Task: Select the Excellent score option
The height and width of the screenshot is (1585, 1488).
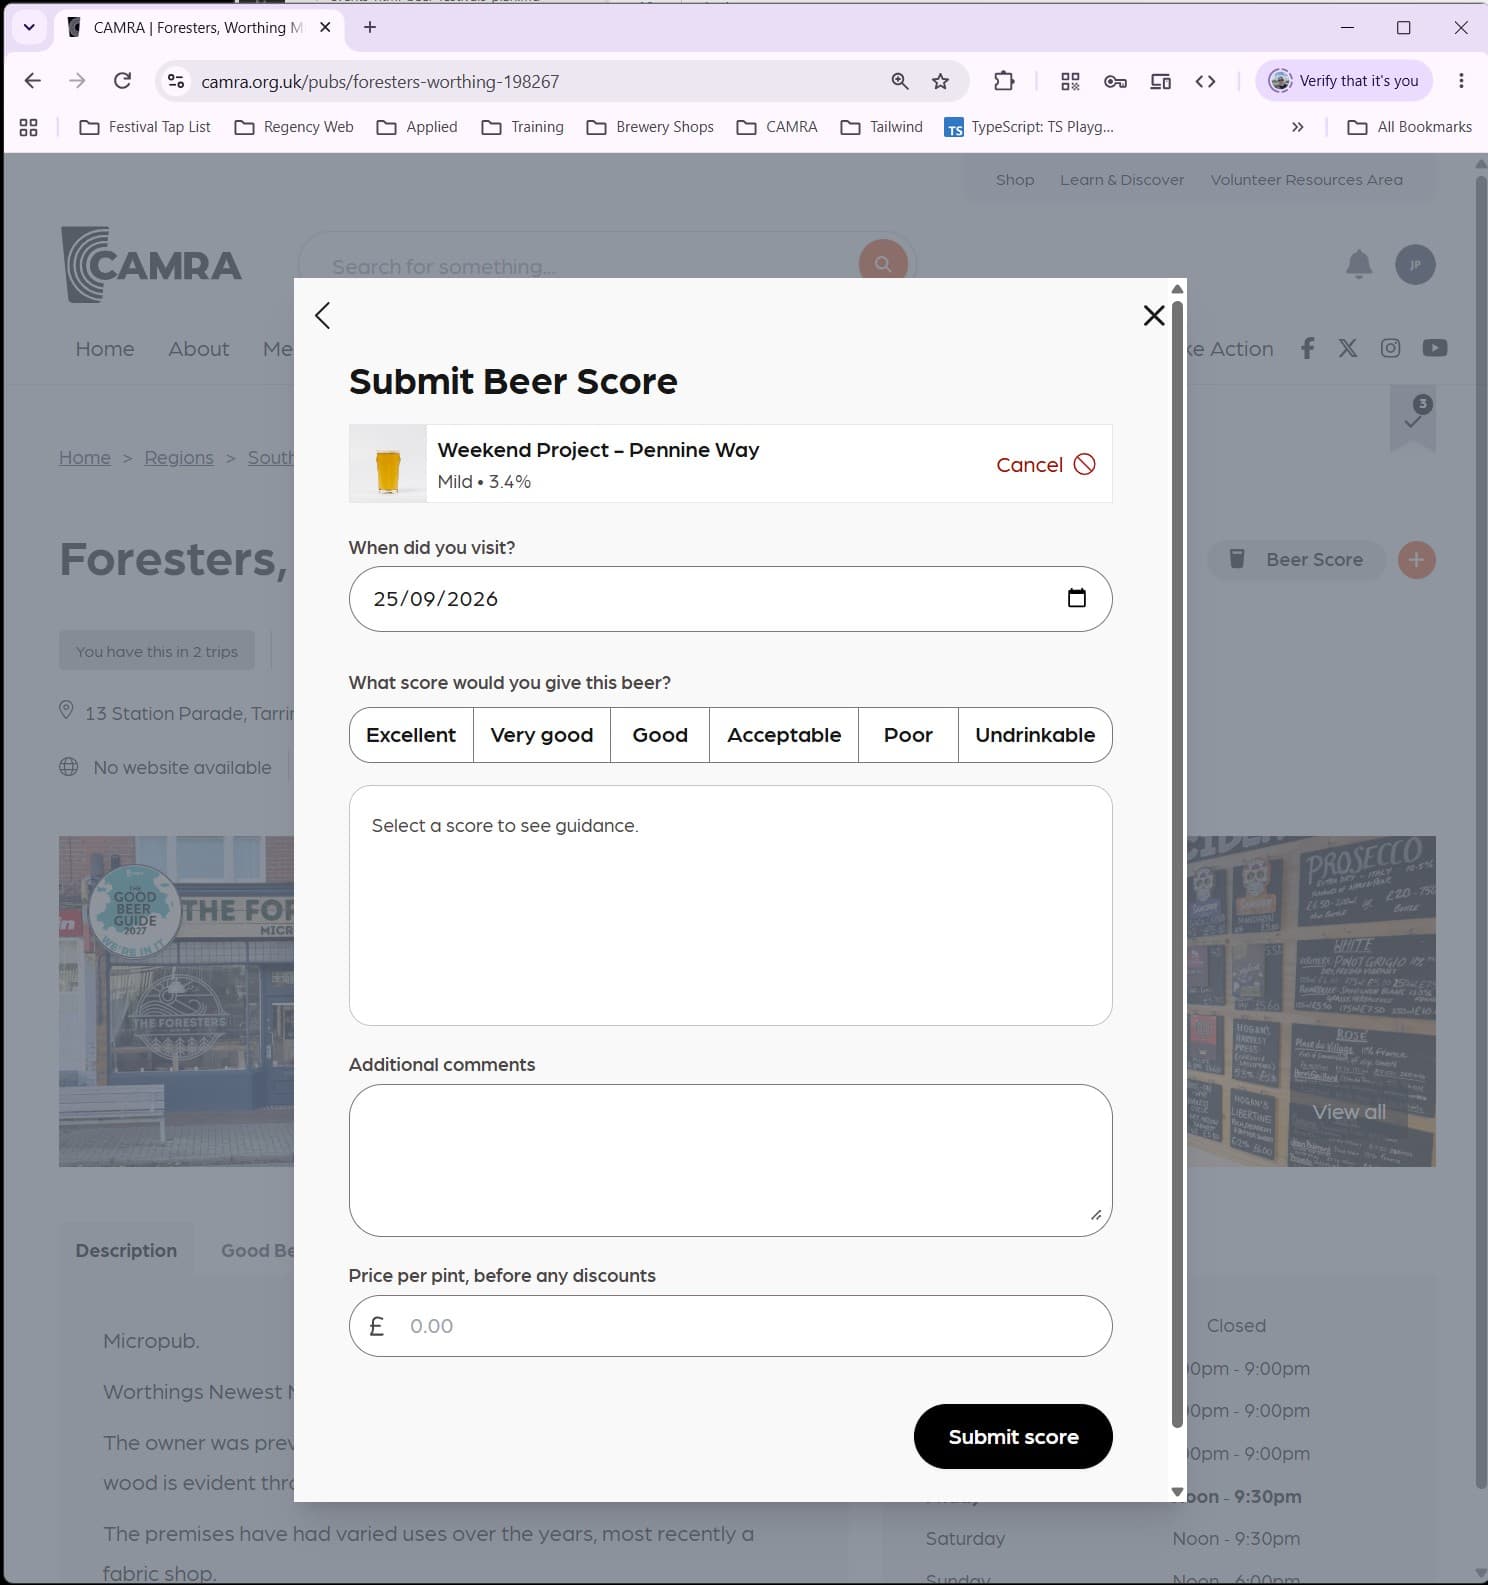Action: click(x=411, y=735)
